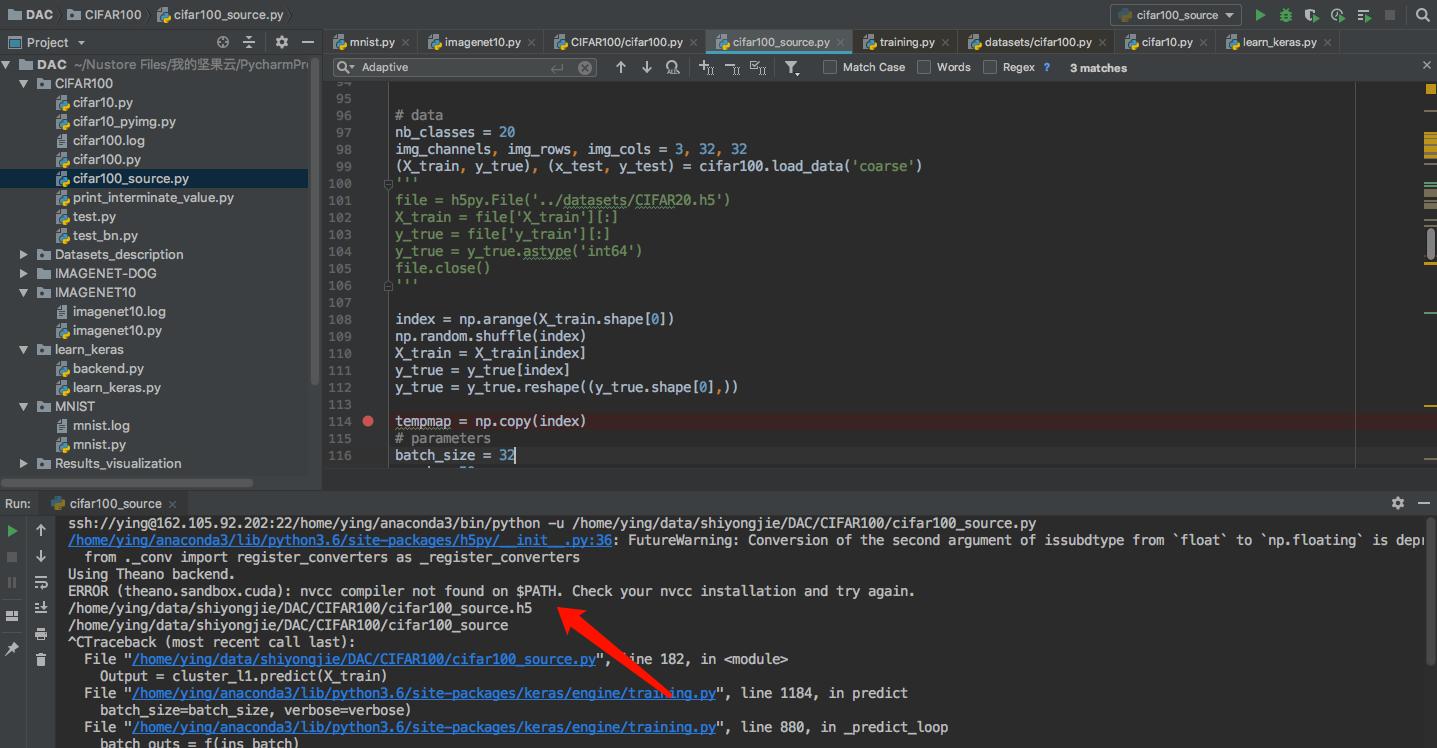Open Run panel settings gear
The image size is (1437, 748).
click(1398, 503)
